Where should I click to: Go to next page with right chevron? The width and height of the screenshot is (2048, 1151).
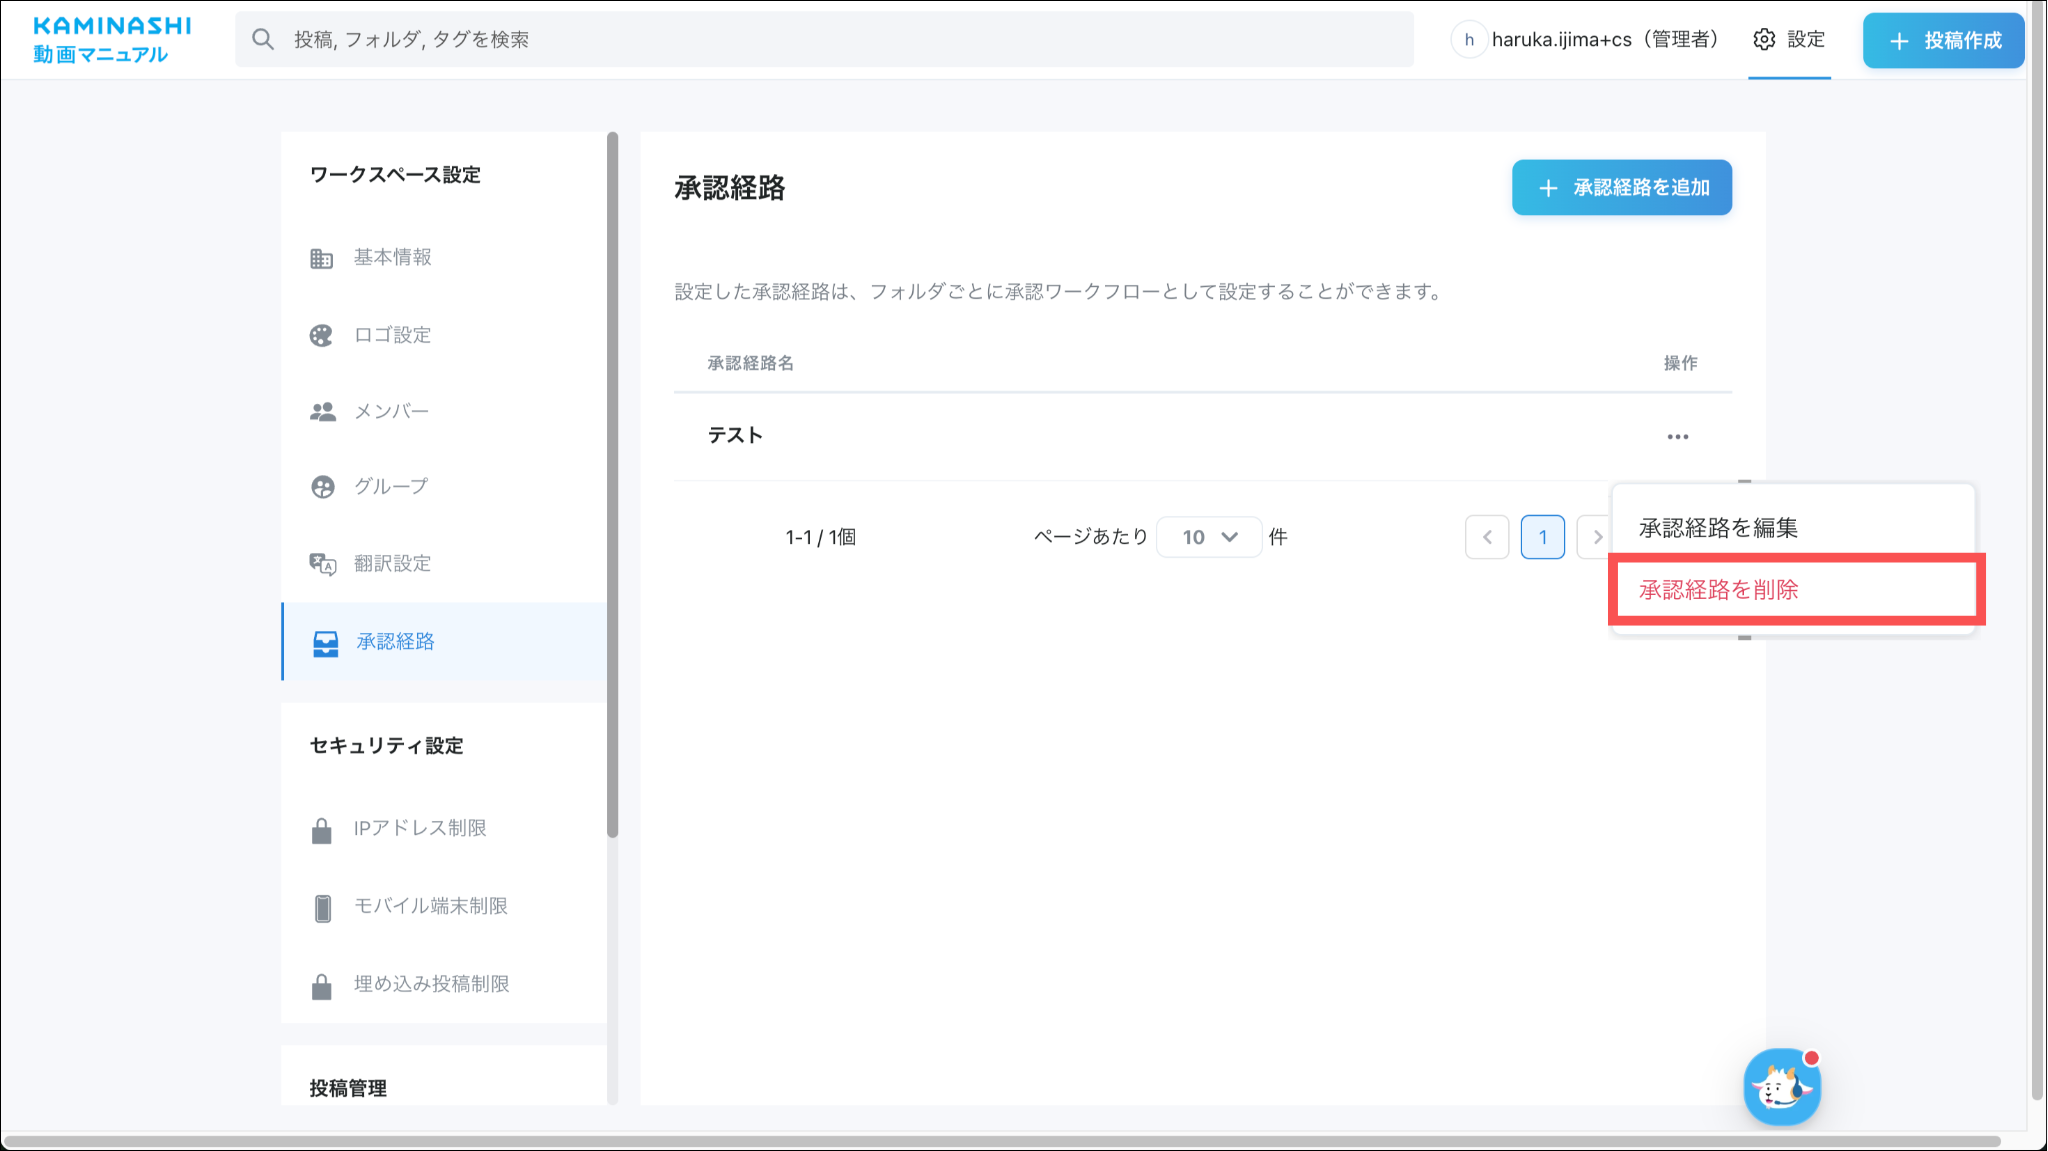click(1594, 537)
